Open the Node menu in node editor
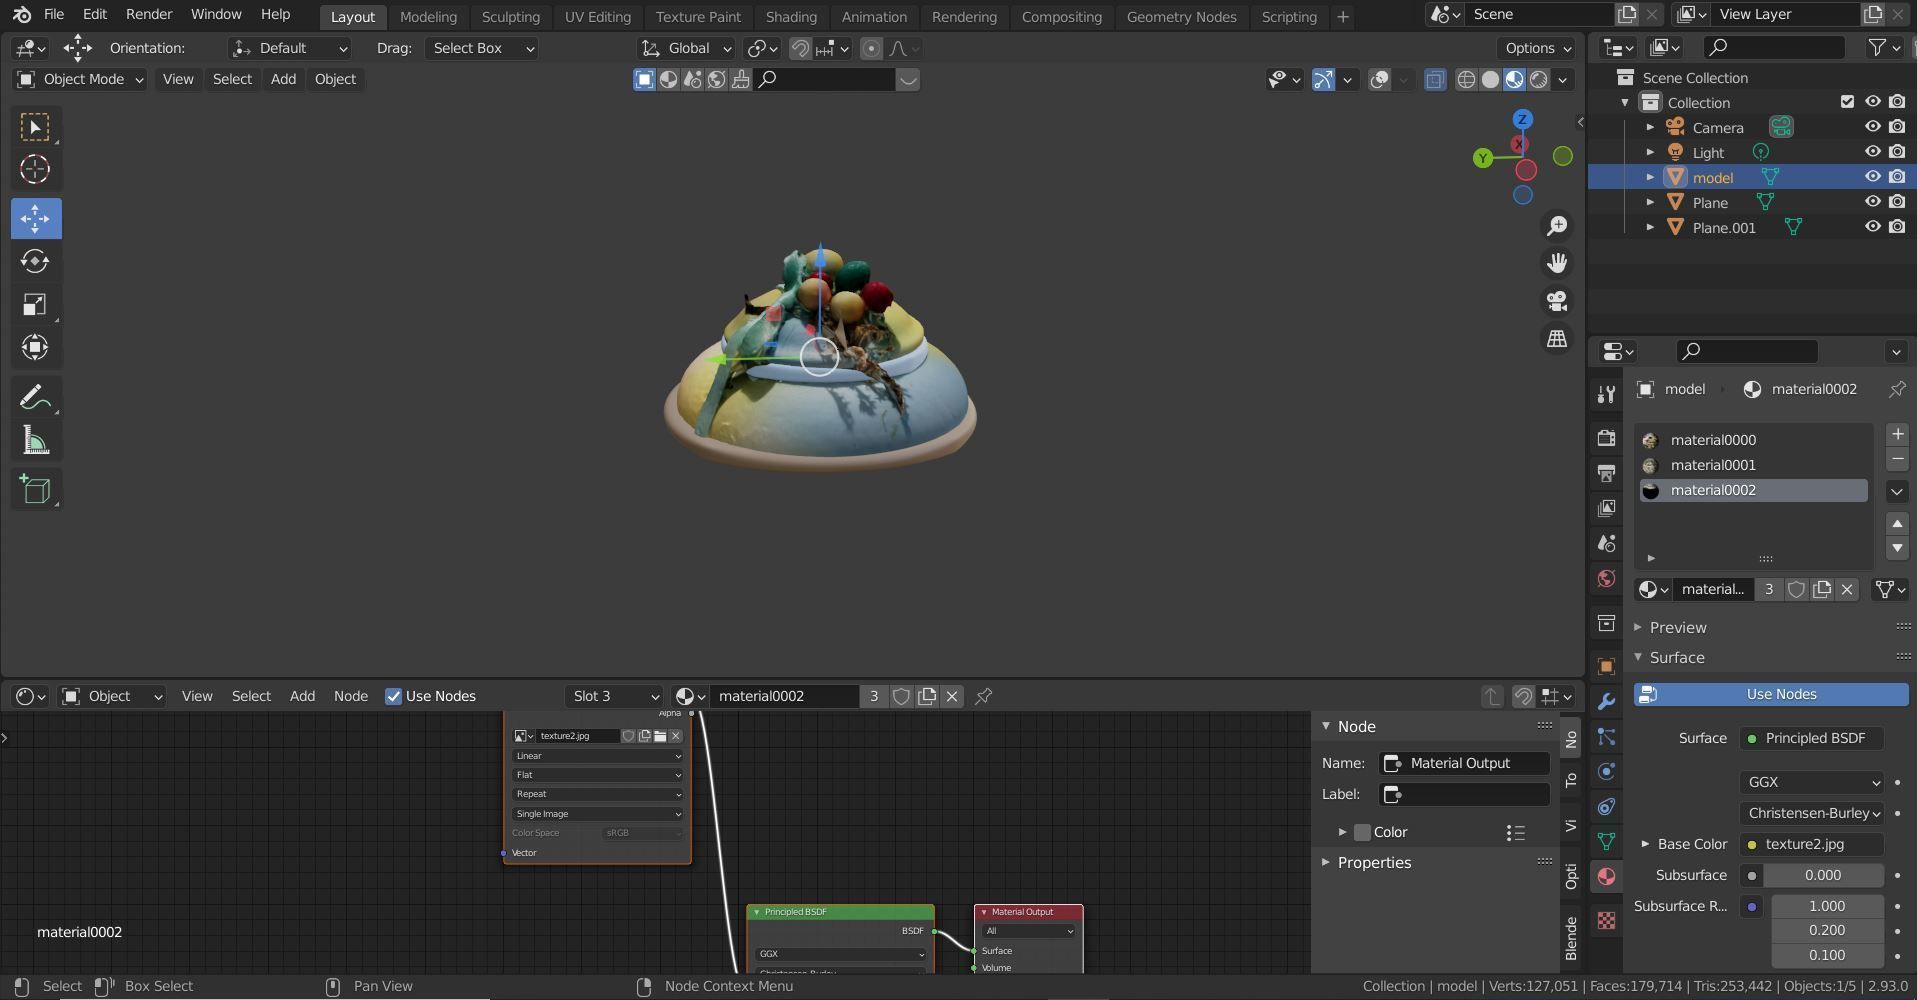Viewport: 1917px width, 1000px height. click(x=350, y=696)
